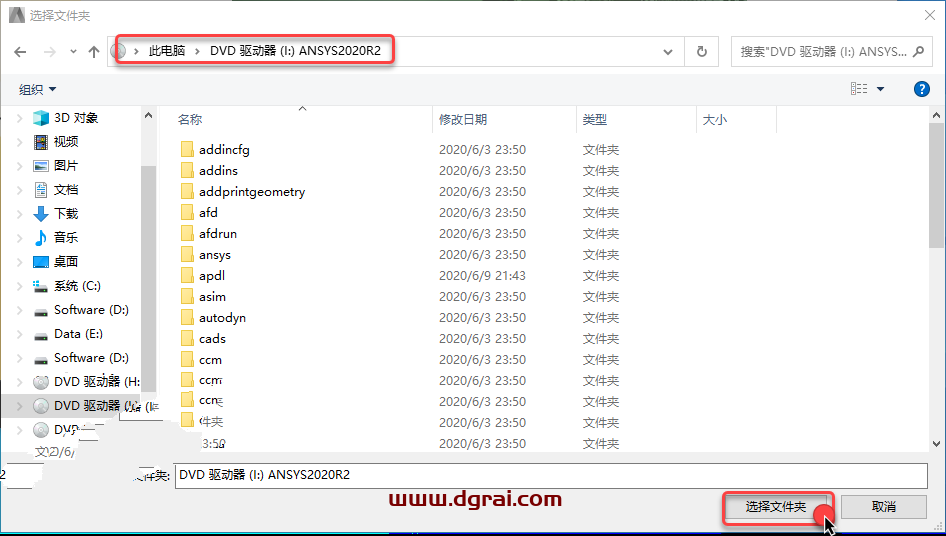Select the ccm folder name
This screenshot has height=536, width=946.
211,360
